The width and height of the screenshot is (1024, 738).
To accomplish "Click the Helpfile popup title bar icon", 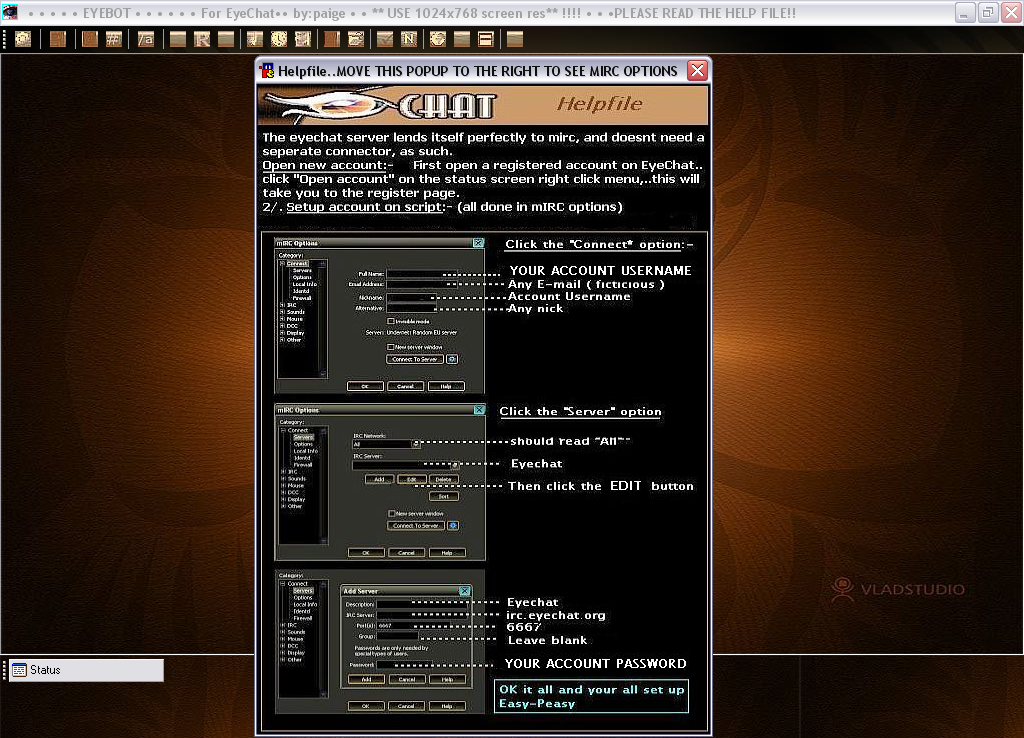I will click(x=266, y=71).
